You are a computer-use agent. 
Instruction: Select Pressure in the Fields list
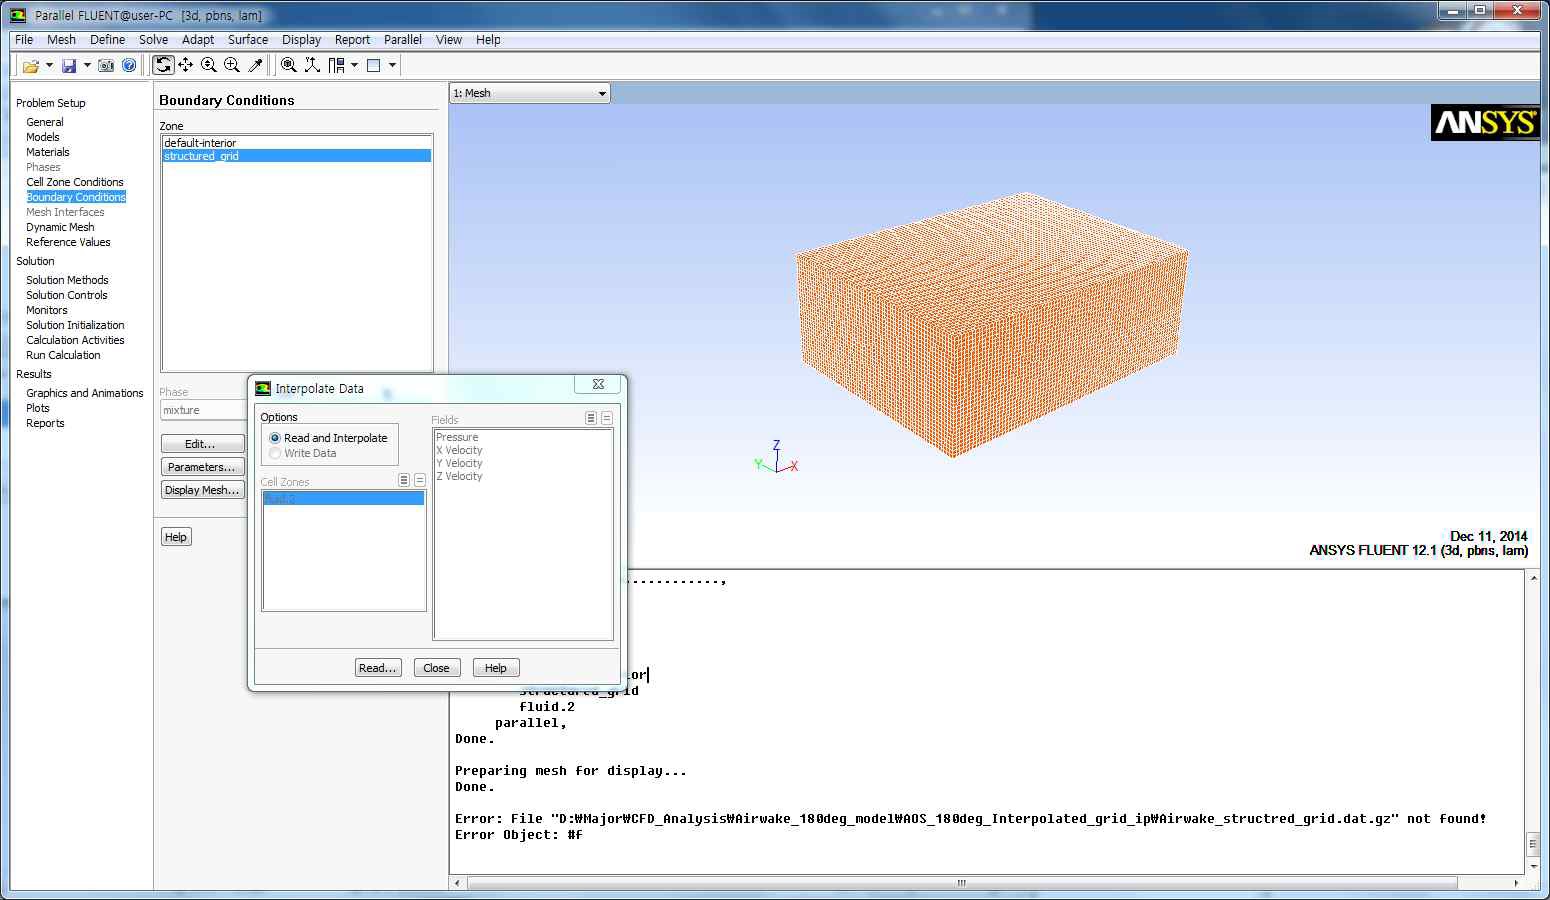click(x=457, y=437)
